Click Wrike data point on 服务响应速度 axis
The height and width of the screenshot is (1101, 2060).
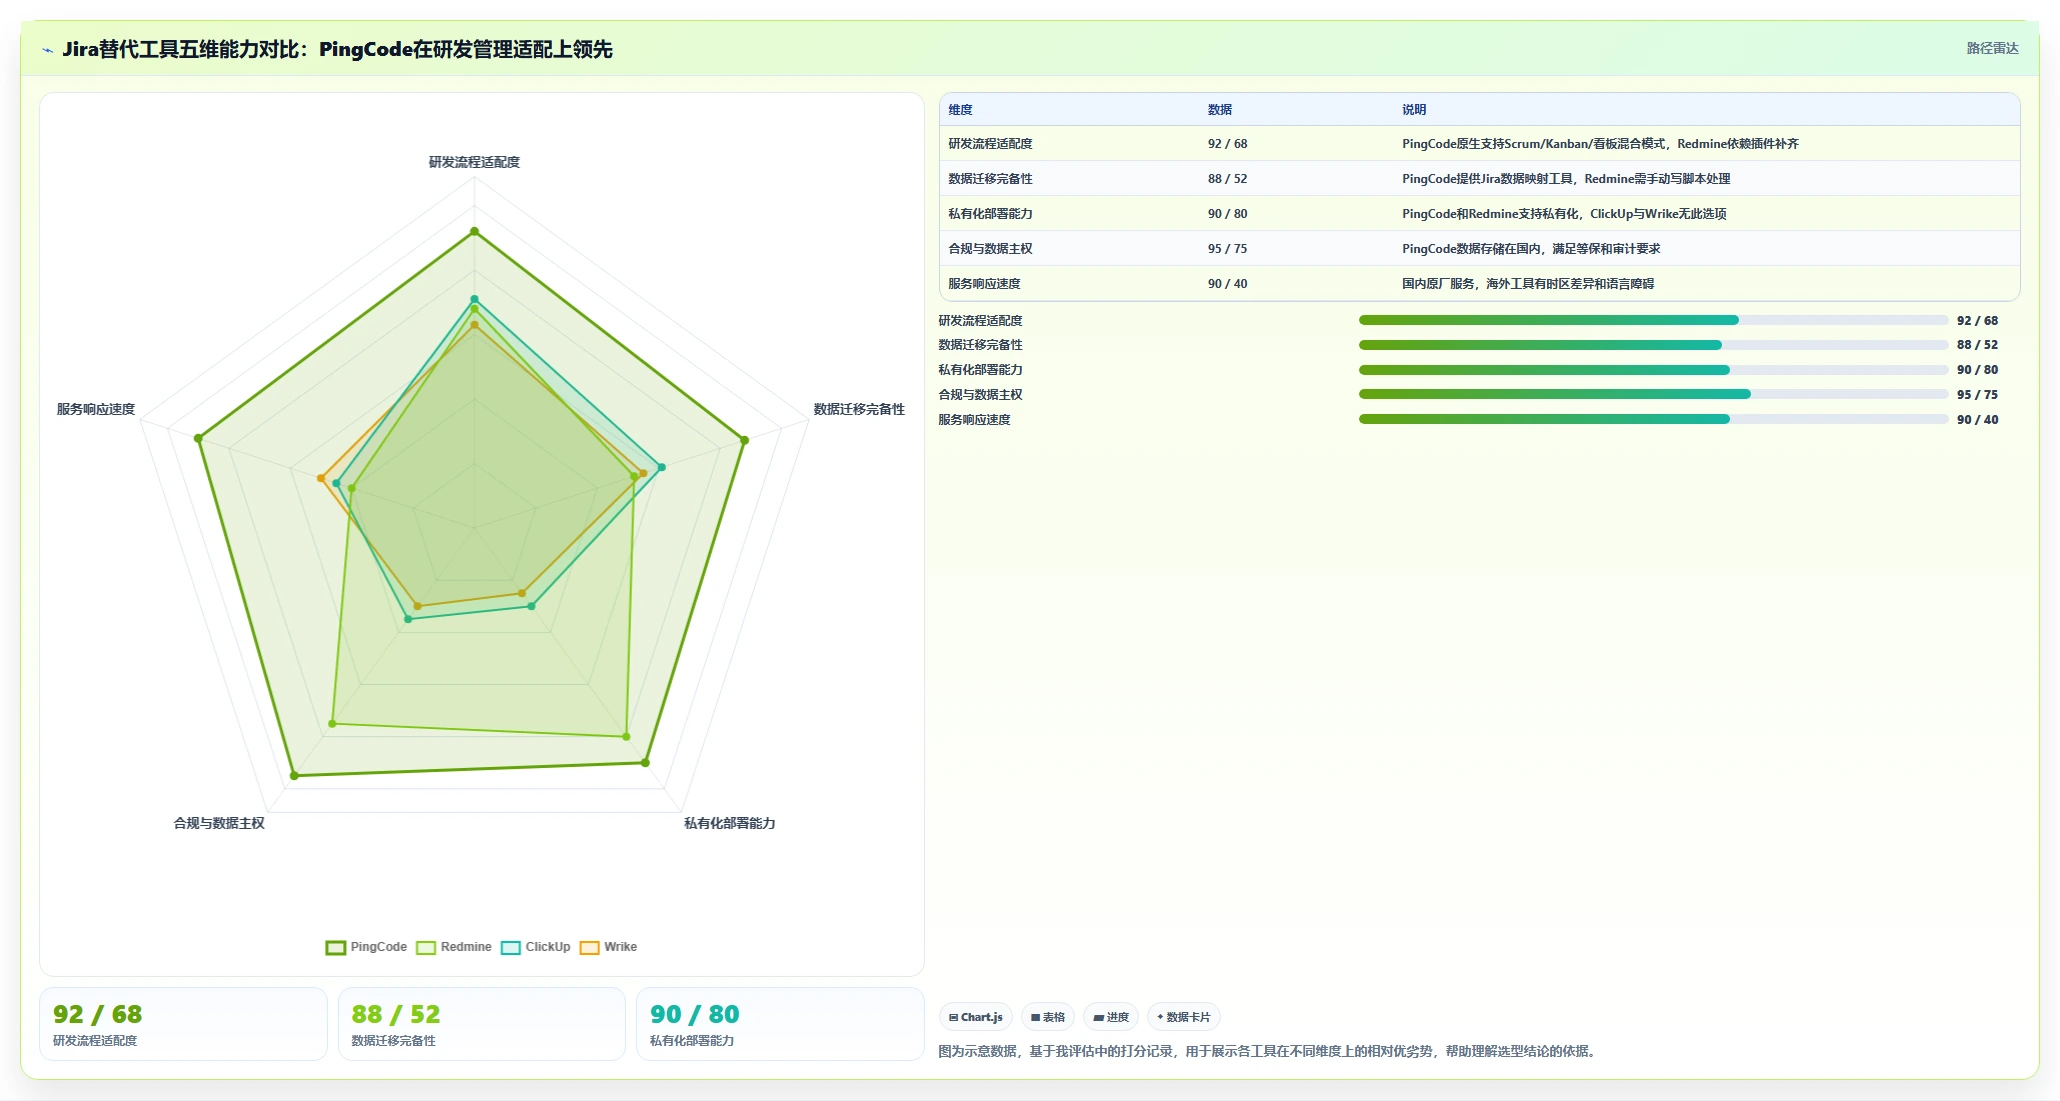point(320,478)
